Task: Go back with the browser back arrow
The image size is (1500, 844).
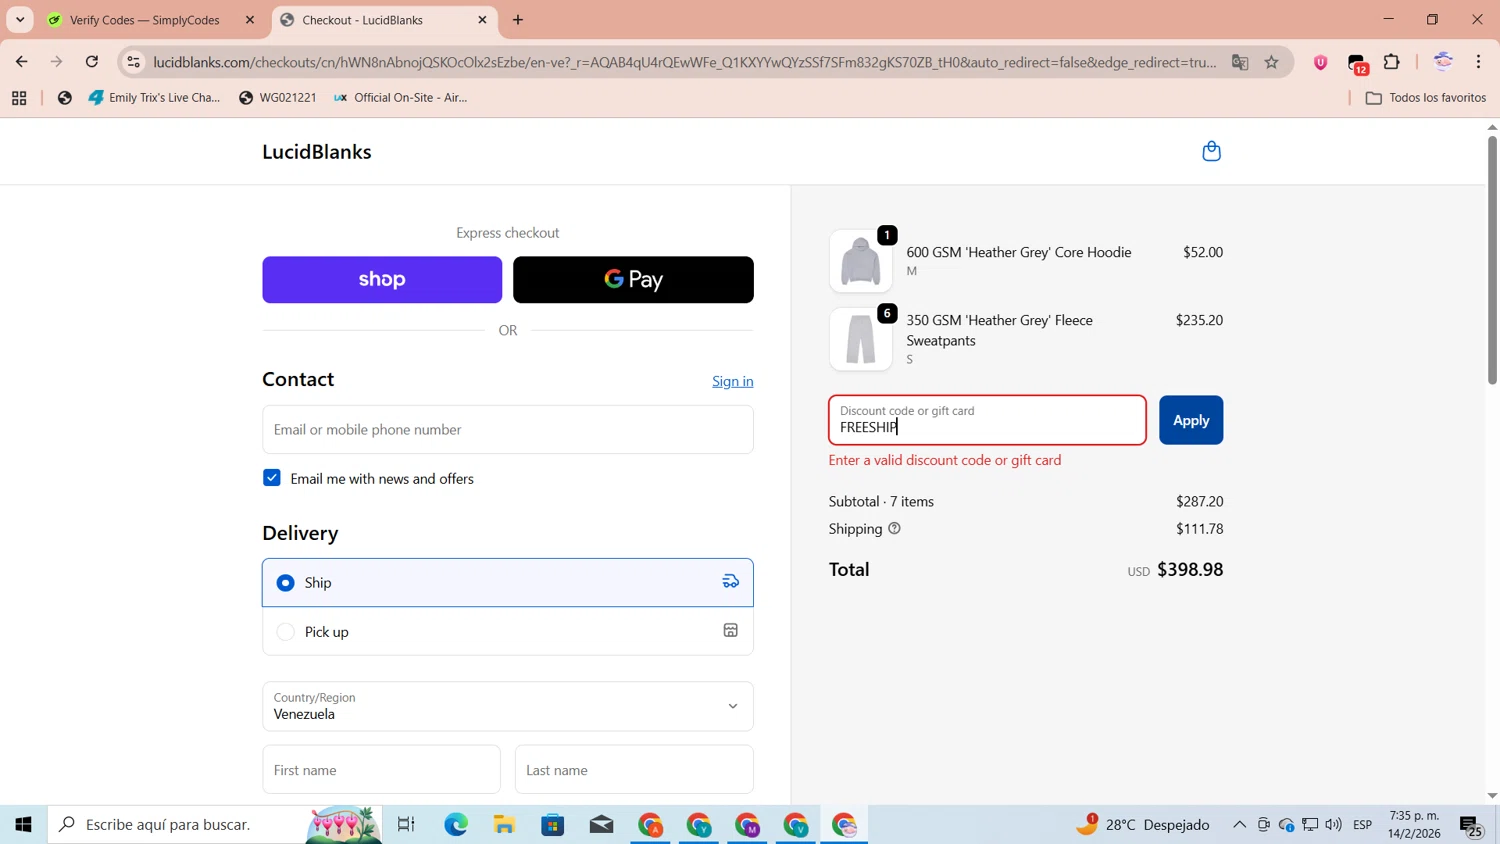Action: [x=21, y=62]
